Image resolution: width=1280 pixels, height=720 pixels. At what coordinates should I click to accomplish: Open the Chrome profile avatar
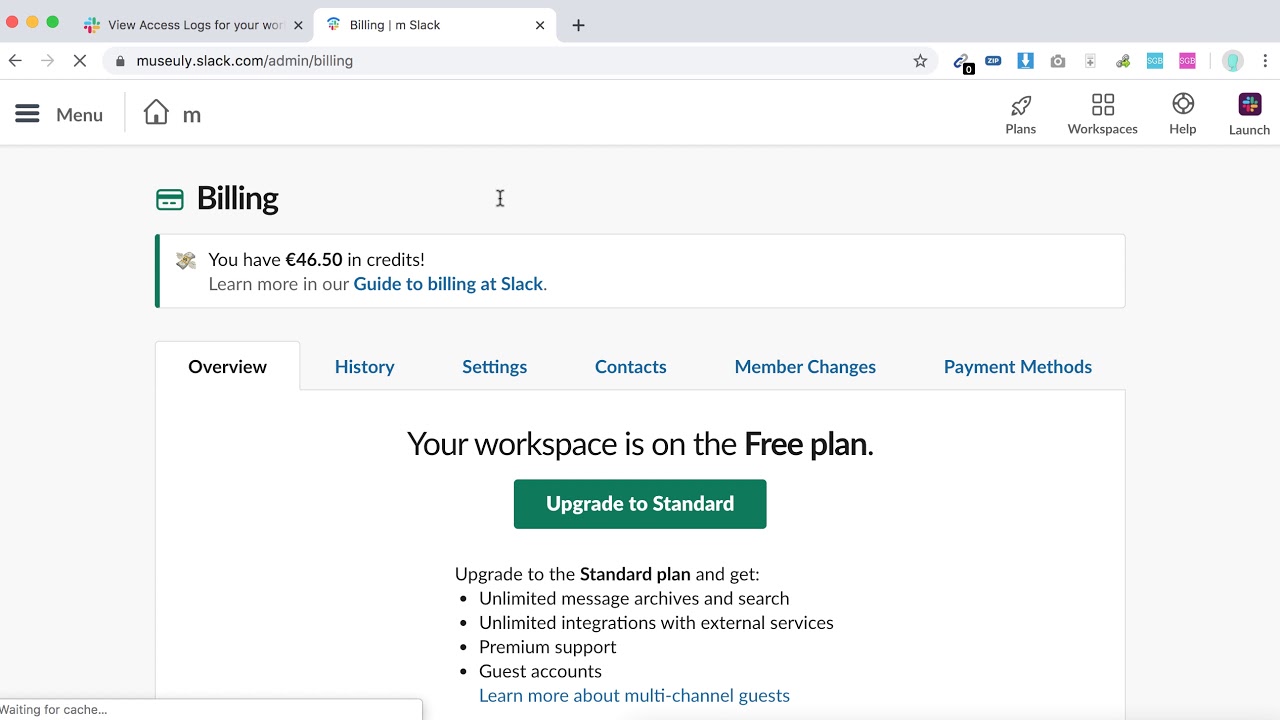tap(1233, 61)
